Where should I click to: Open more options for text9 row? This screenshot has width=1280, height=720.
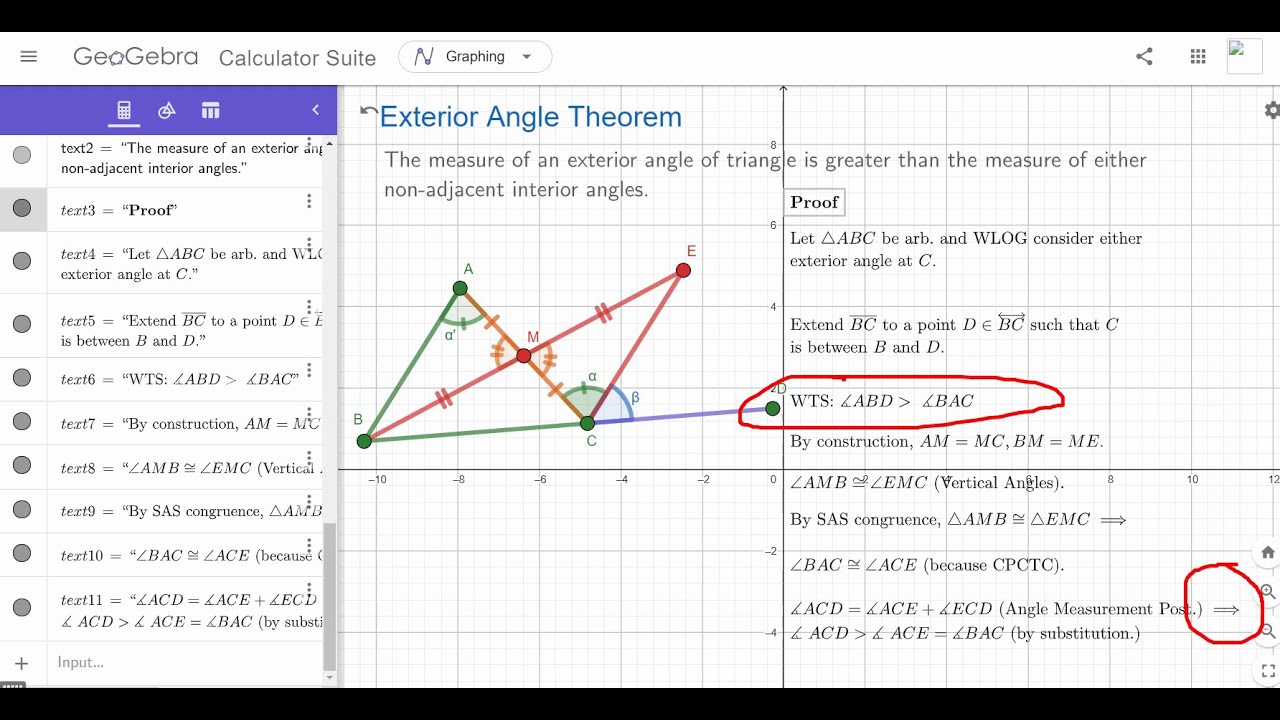click(309, 502)
